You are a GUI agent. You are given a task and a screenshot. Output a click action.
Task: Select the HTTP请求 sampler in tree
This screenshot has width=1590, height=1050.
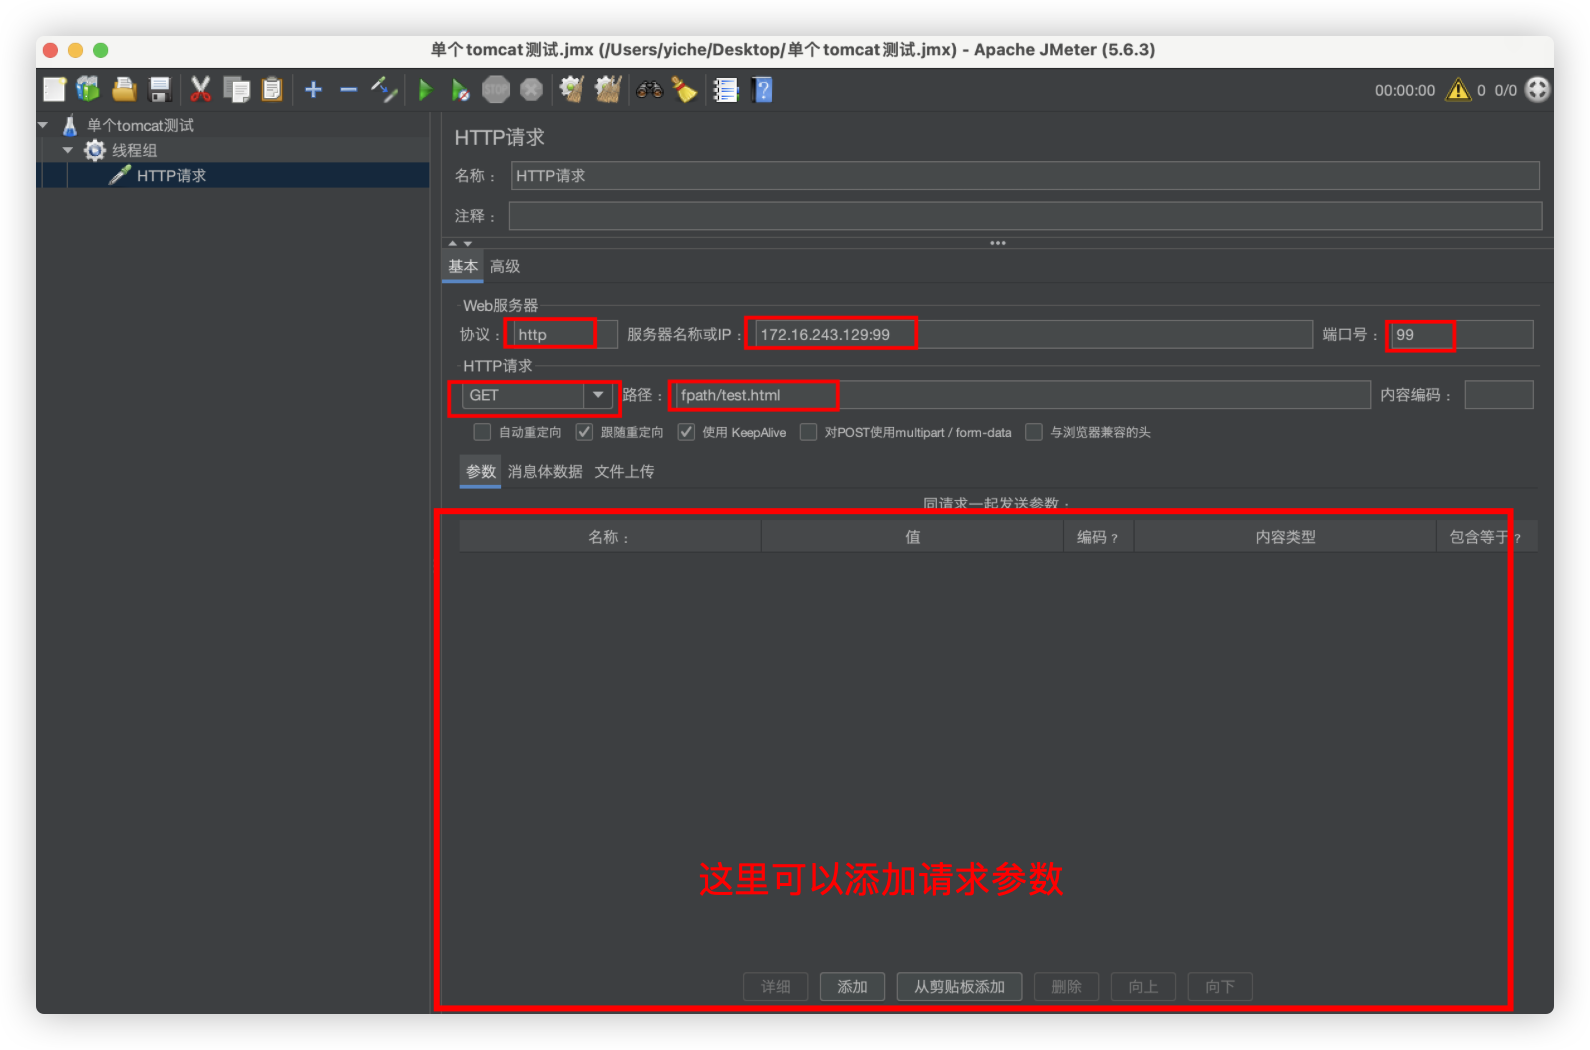tap(171, 175)
